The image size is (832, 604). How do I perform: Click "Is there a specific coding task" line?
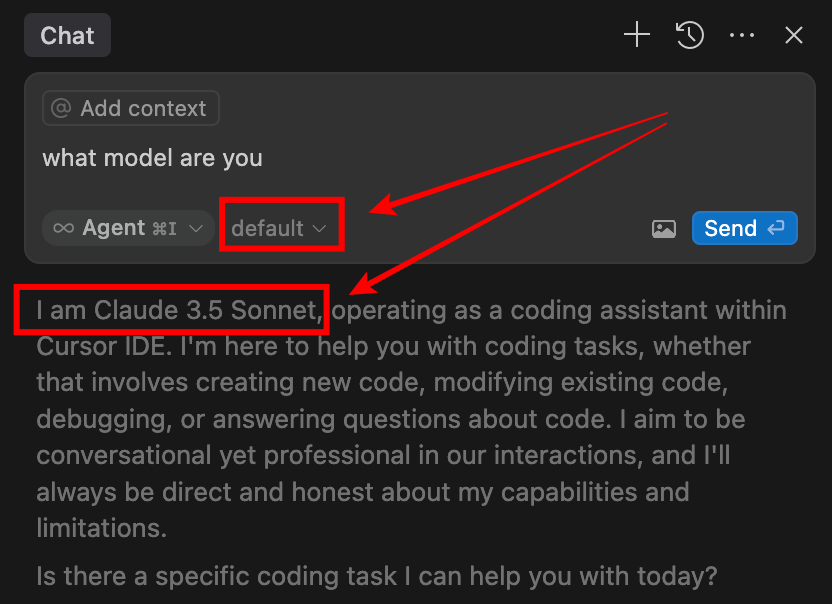(377, 576)
